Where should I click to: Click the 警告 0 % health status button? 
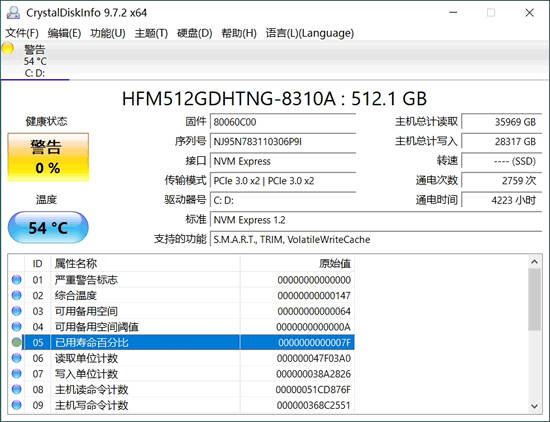coord(48,157)
